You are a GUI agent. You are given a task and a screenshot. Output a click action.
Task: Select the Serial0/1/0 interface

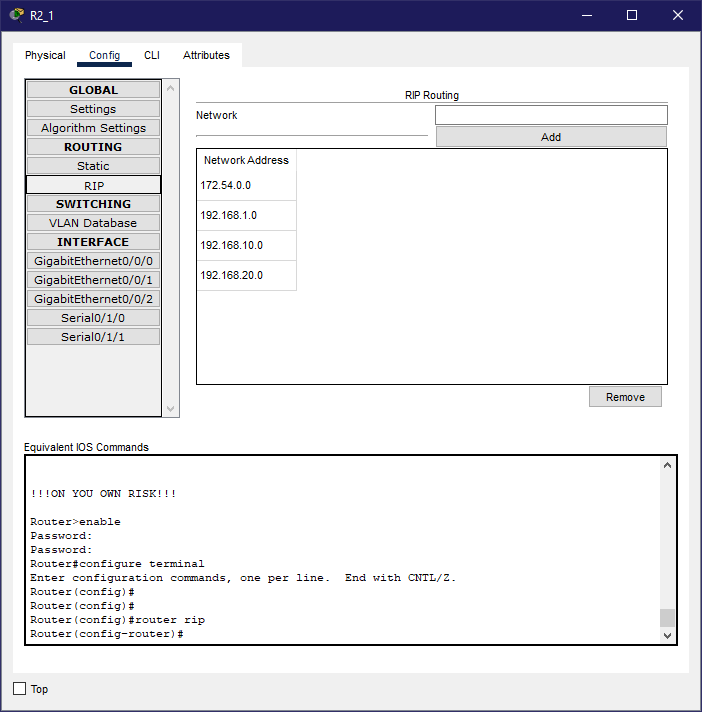point(93,318)
